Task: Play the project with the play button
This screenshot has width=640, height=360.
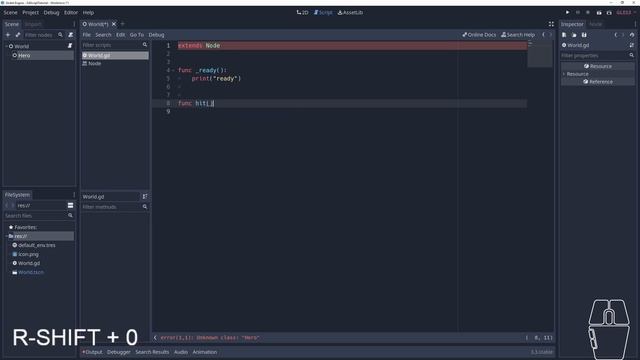Action: point(567,13)
